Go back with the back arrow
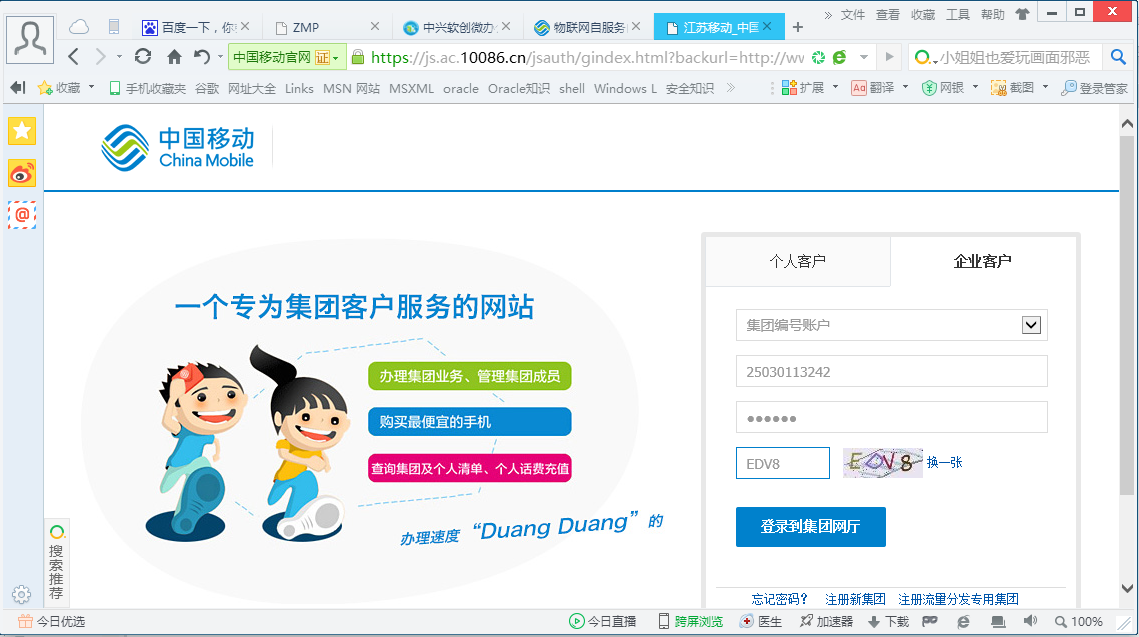Screen dimensions: 1139x637 click(73, 57)
